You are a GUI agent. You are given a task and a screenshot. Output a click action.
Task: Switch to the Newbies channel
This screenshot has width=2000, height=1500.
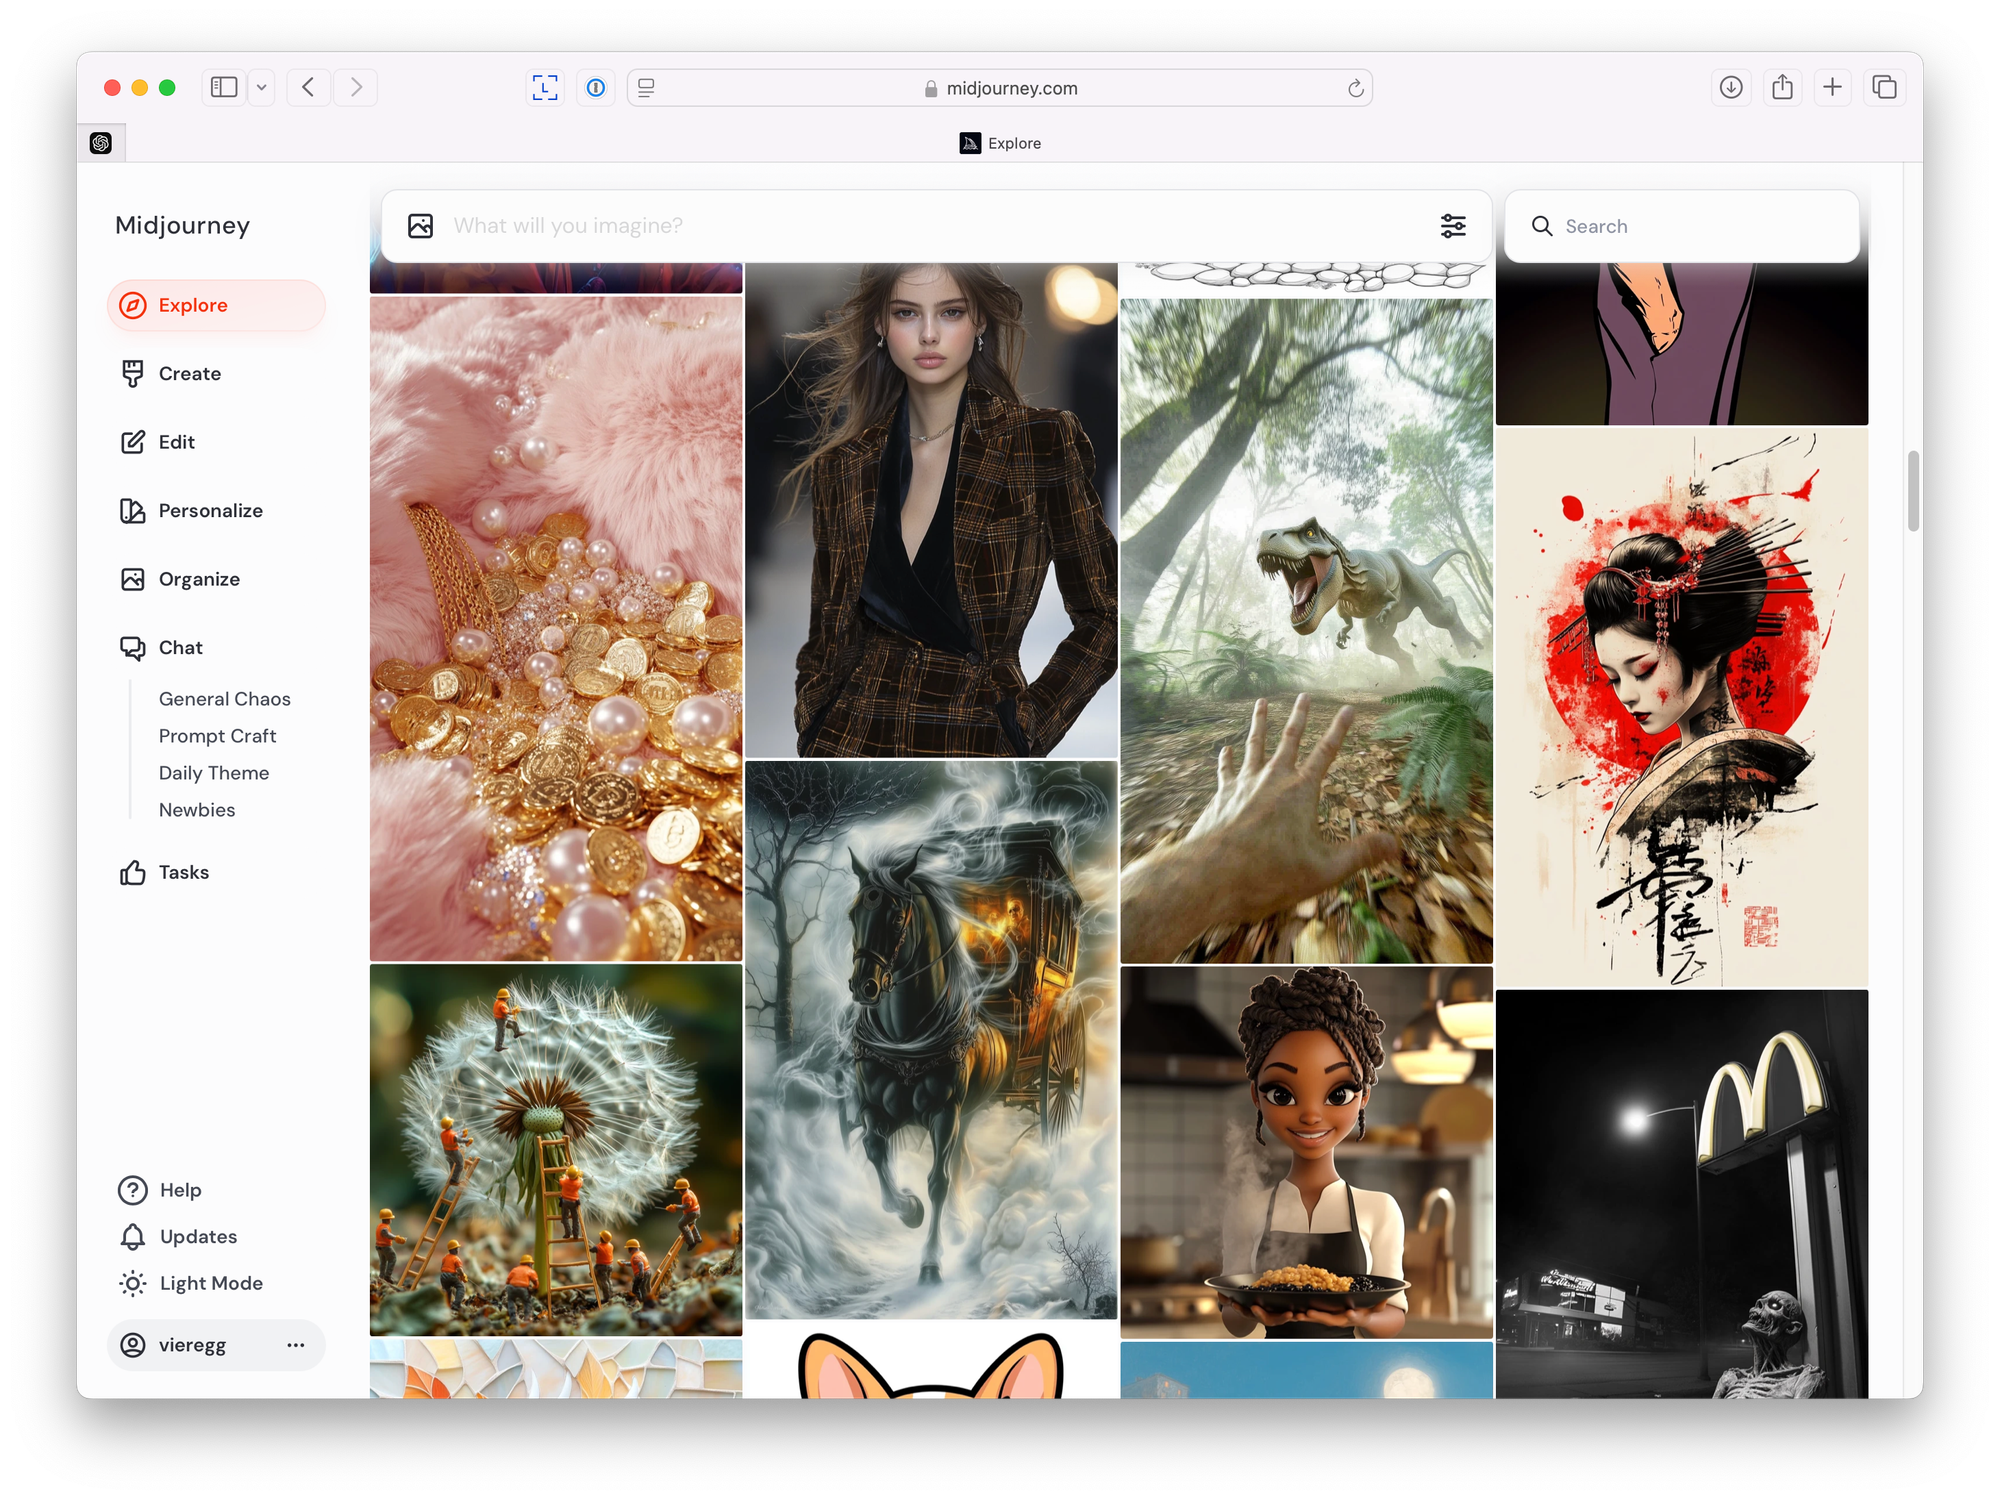pyautogui.click(x=196, y=809)
